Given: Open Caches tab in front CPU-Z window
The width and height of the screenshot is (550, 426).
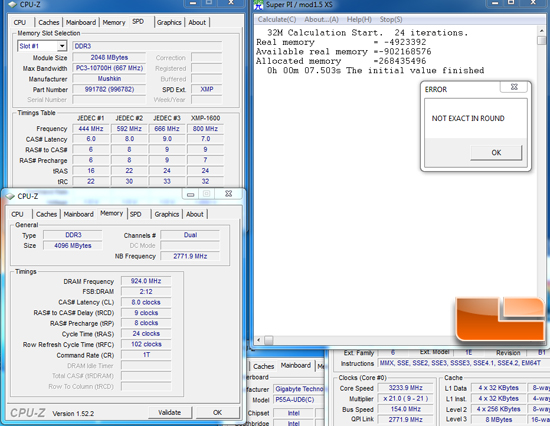Looking at the screenshot, I should pyautogui.click(x=46, y=214).
